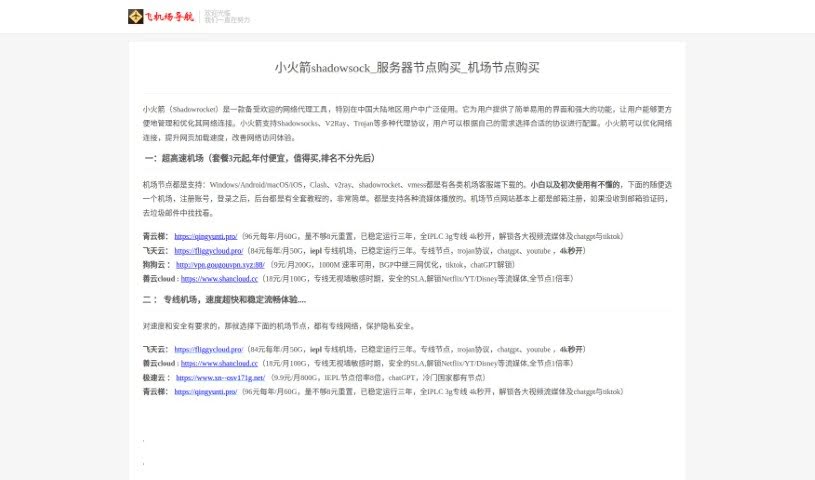Image resolution: width=815 pixels, height=480 pixels.
Task: Click the heading 二：专线机场，速度超快
Action: pyautogui.click(x=225, y=300)
